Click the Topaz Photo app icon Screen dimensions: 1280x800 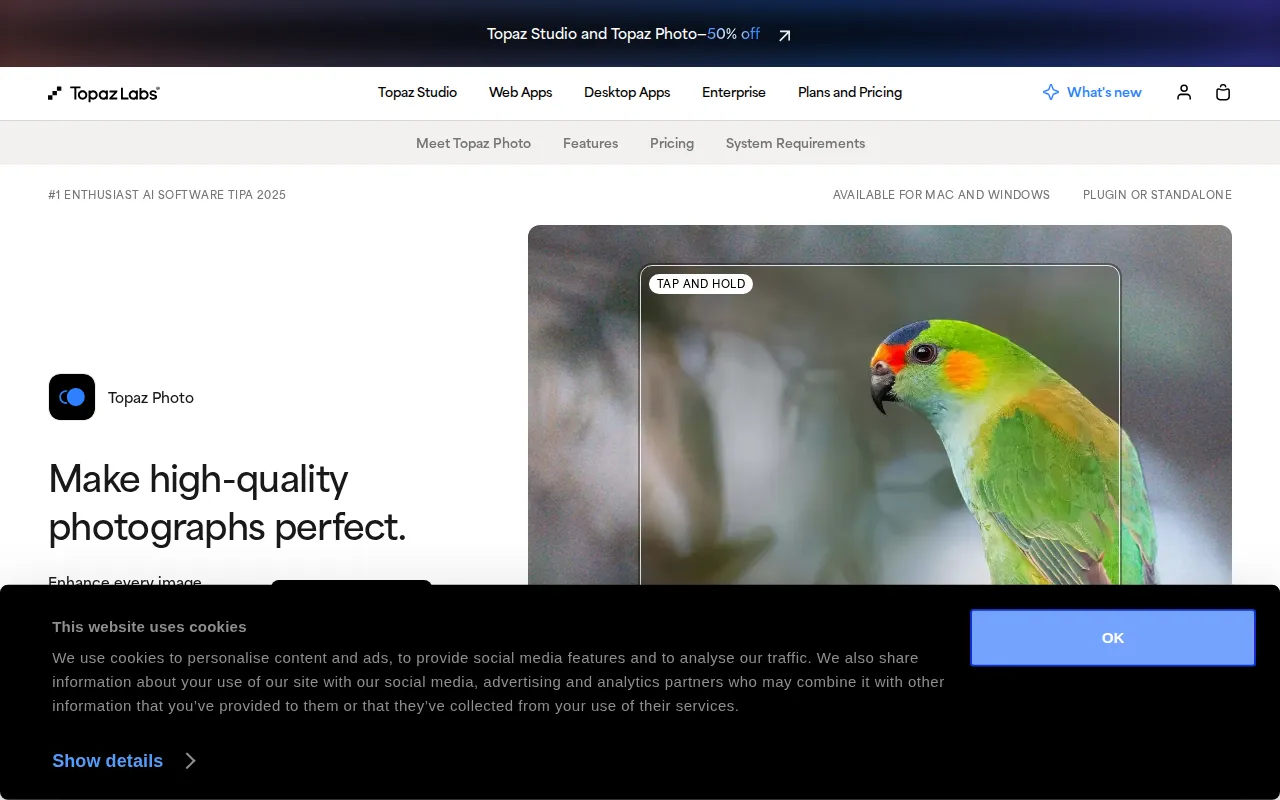72,397
